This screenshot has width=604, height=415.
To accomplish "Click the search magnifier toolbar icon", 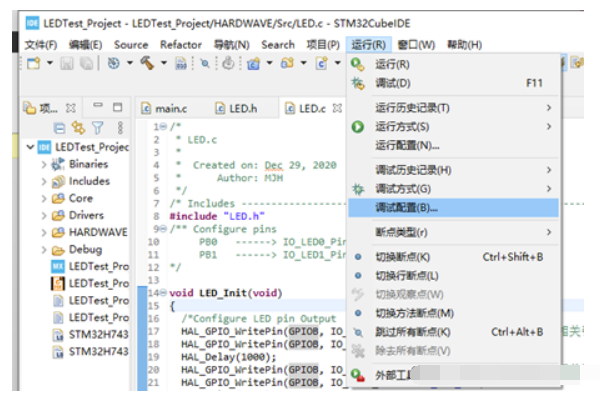I will pyautogui.click(x=205, y=64).
